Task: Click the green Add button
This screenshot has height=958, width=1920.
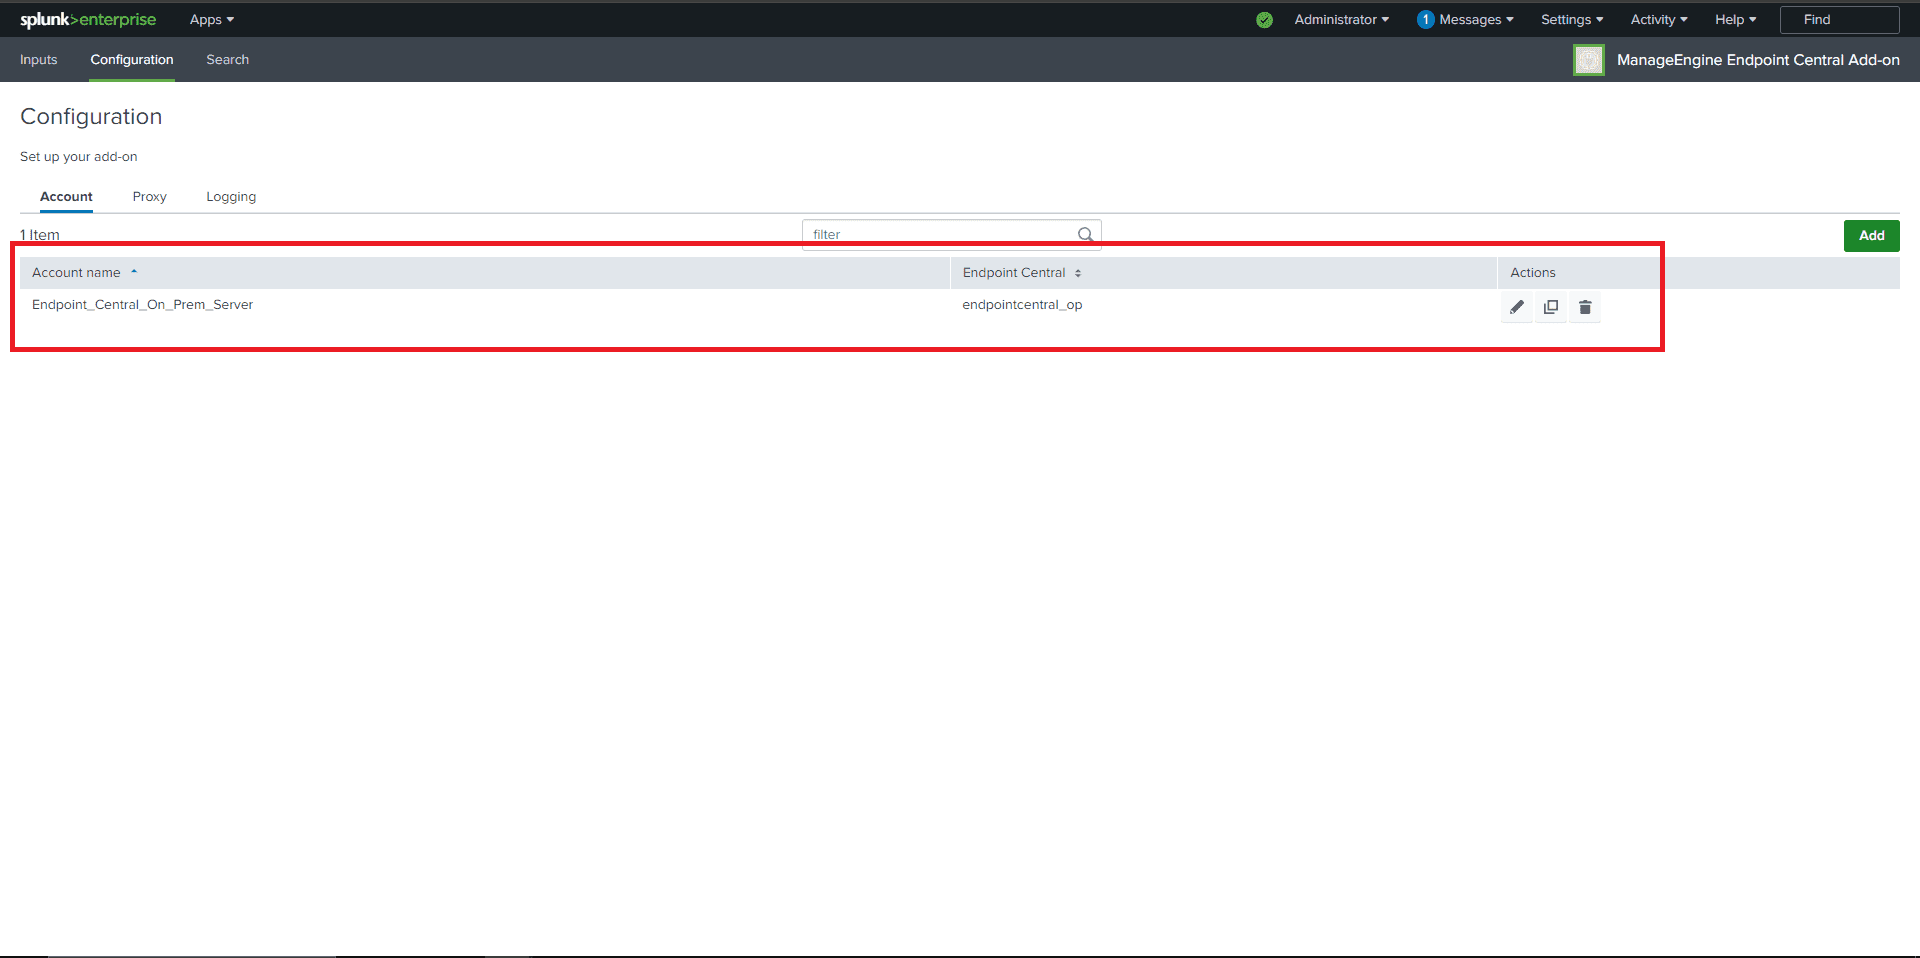Action: click(1871, 235)
